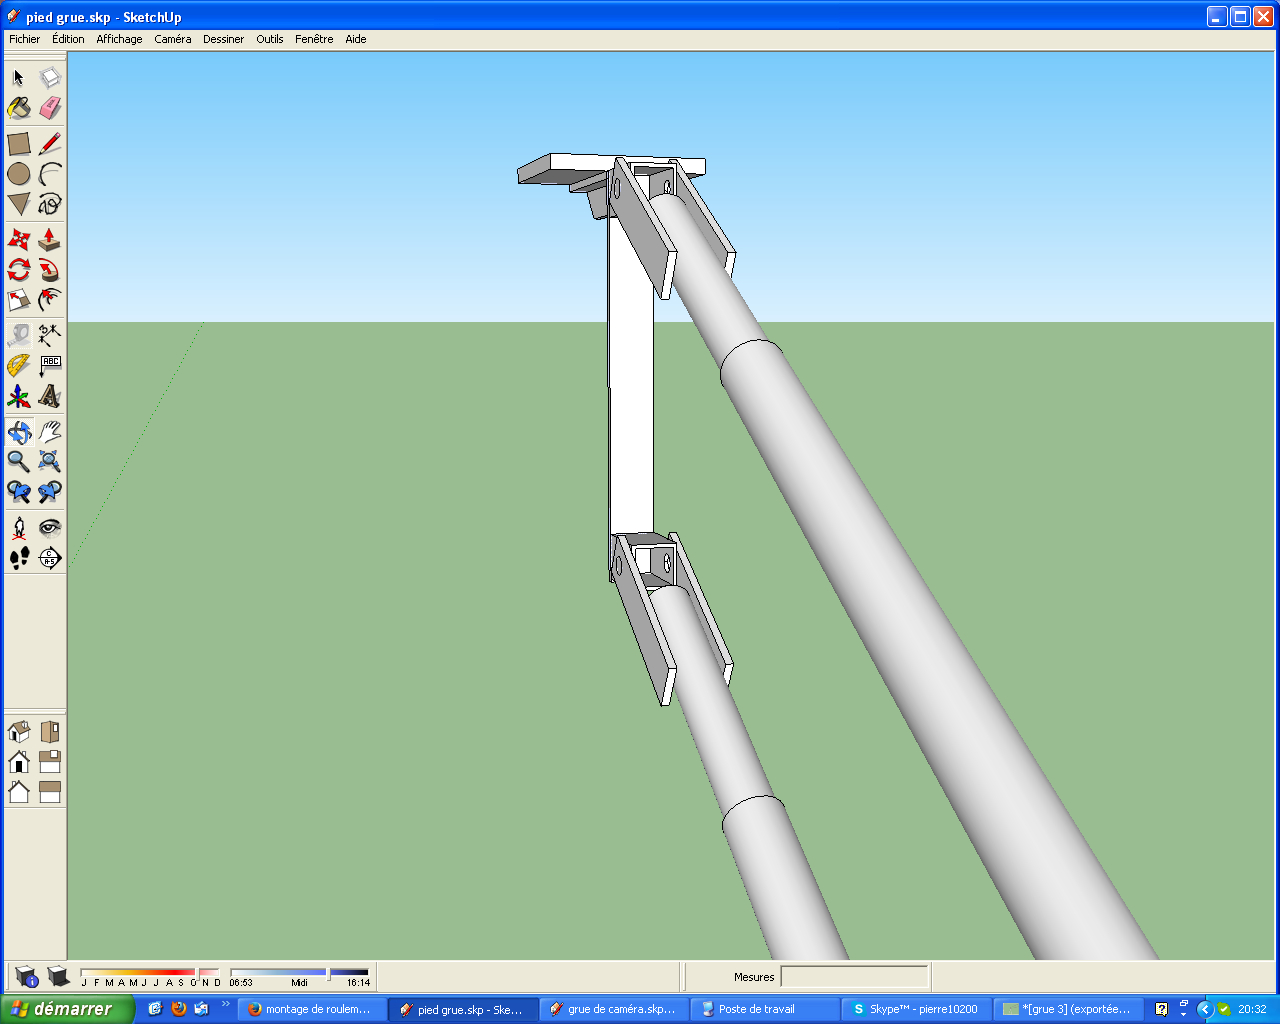The width and height of the screenshot is (1280, 1024).
Task: Choose the pink Eraser tool
Action: tap(50, 108)
